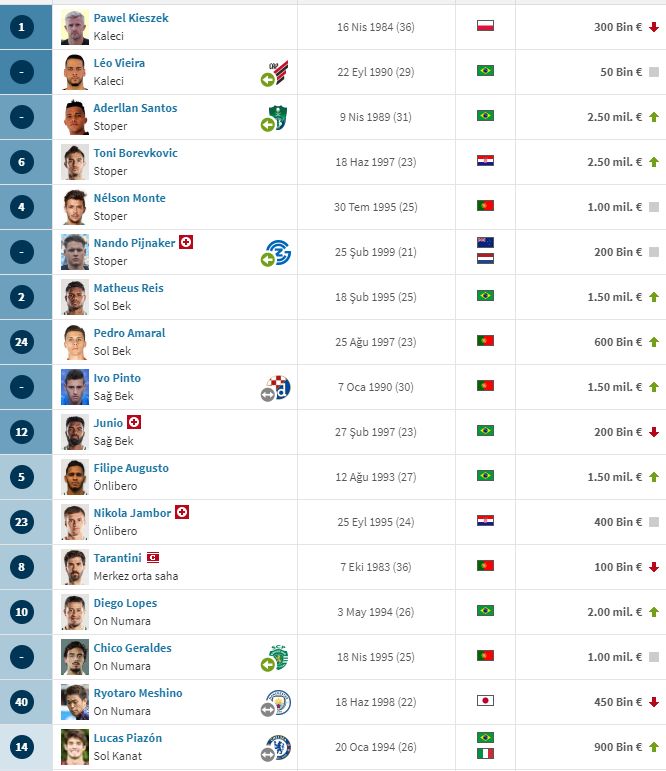666x771 pixels.
Task: Open Toni Borevkovic's player profile link
Action: coord(135,153)
